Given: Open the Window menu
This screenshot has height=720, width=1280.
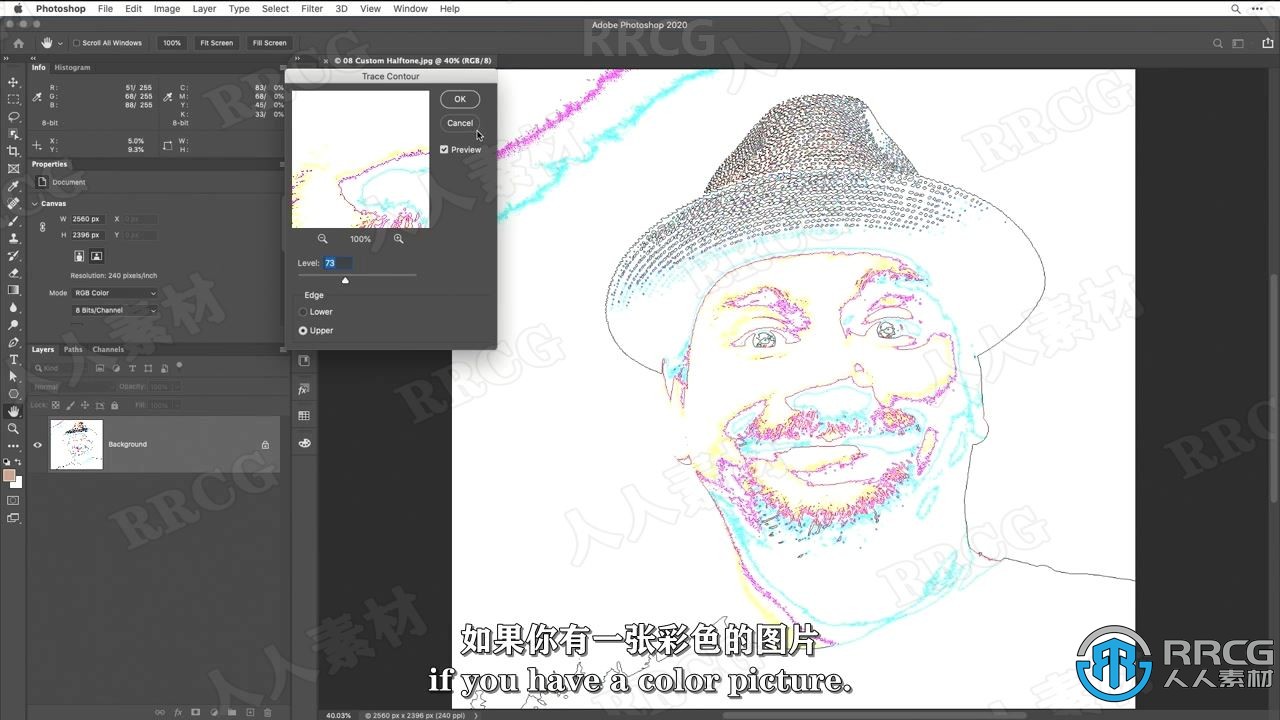Looking at the screenshot, I should (410, 8).
